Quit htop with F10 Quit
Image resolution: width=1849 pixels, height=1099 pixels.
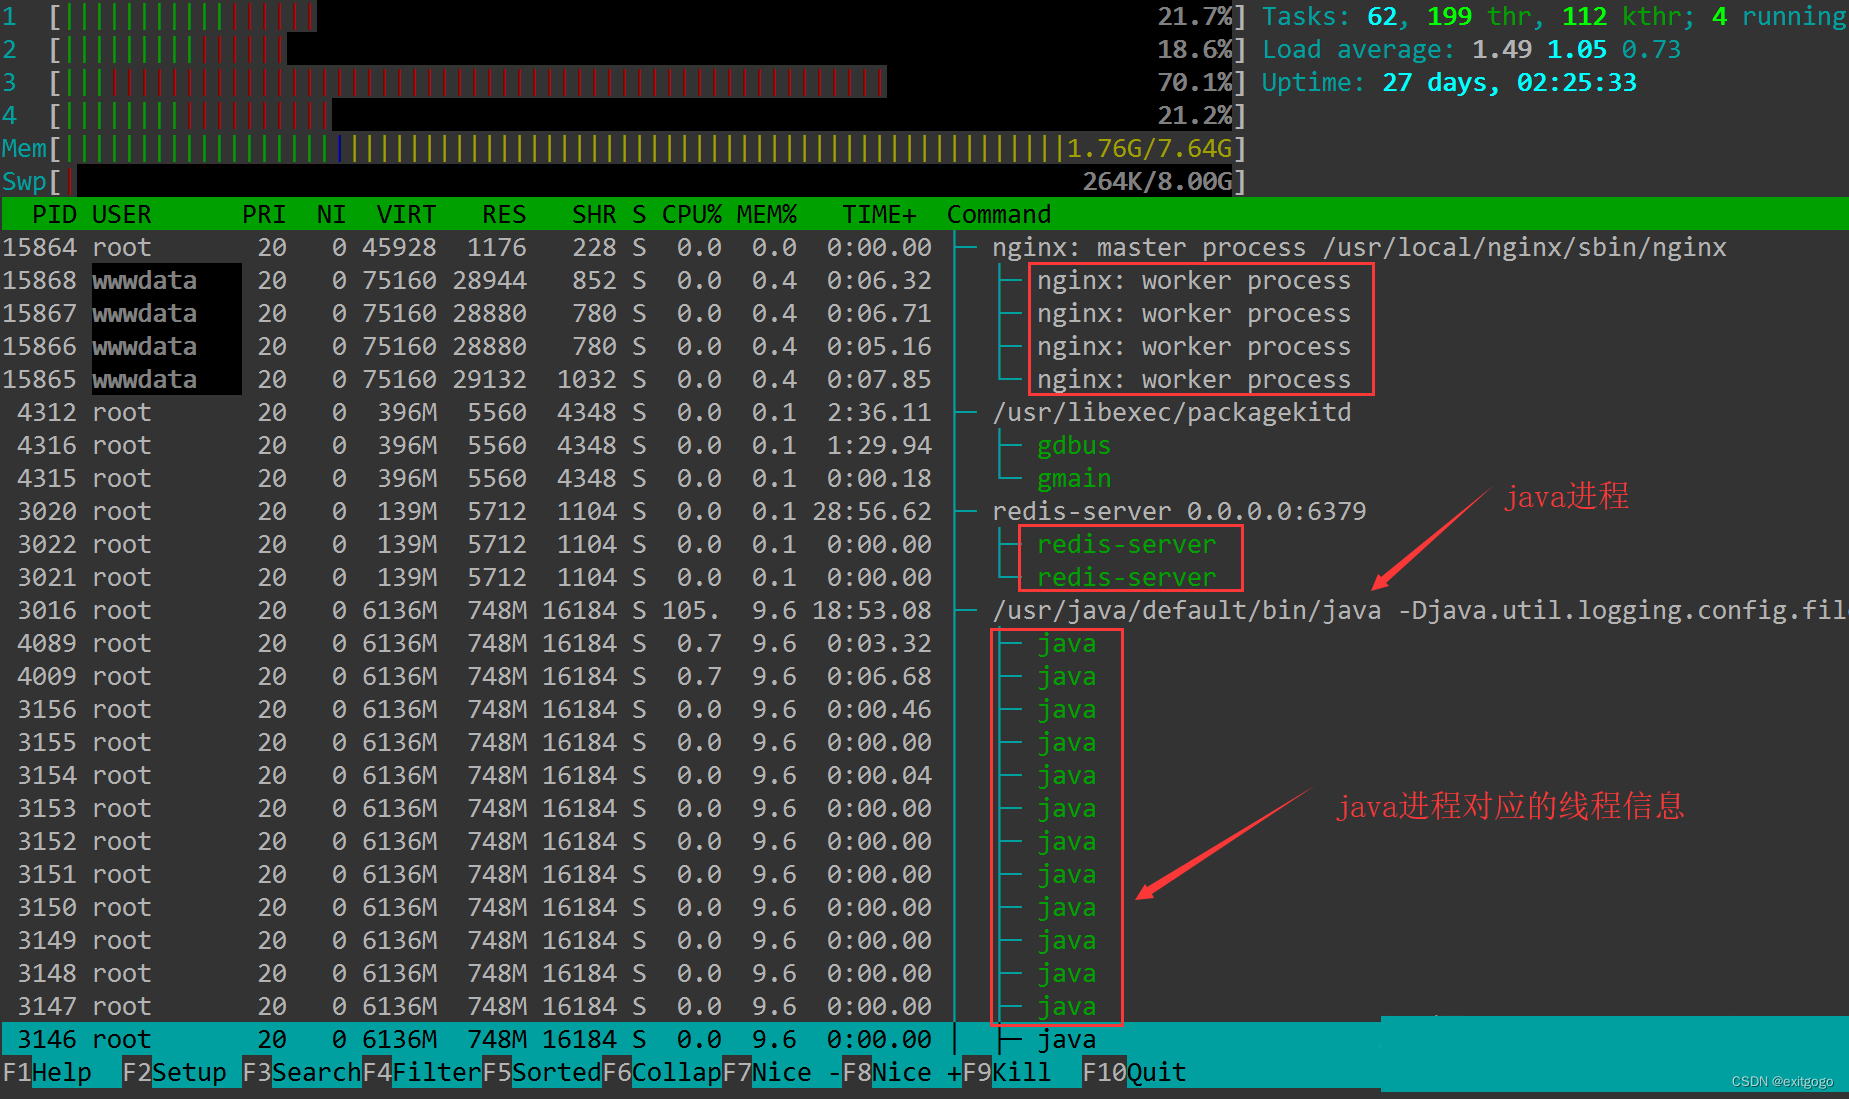coord(1134,1072)
